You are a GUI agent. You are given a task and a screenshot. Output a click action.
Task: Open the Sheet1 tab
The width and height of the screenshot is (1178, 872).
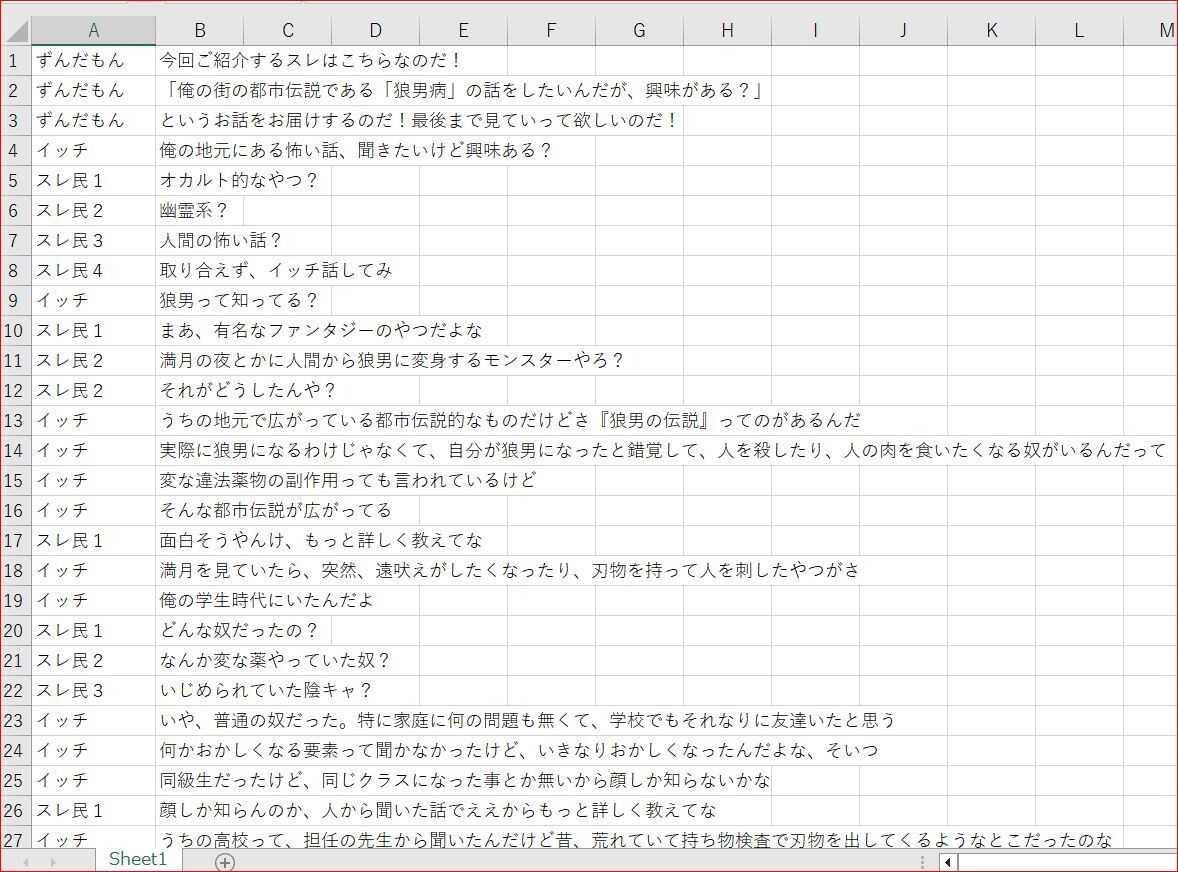pos(137,859)
